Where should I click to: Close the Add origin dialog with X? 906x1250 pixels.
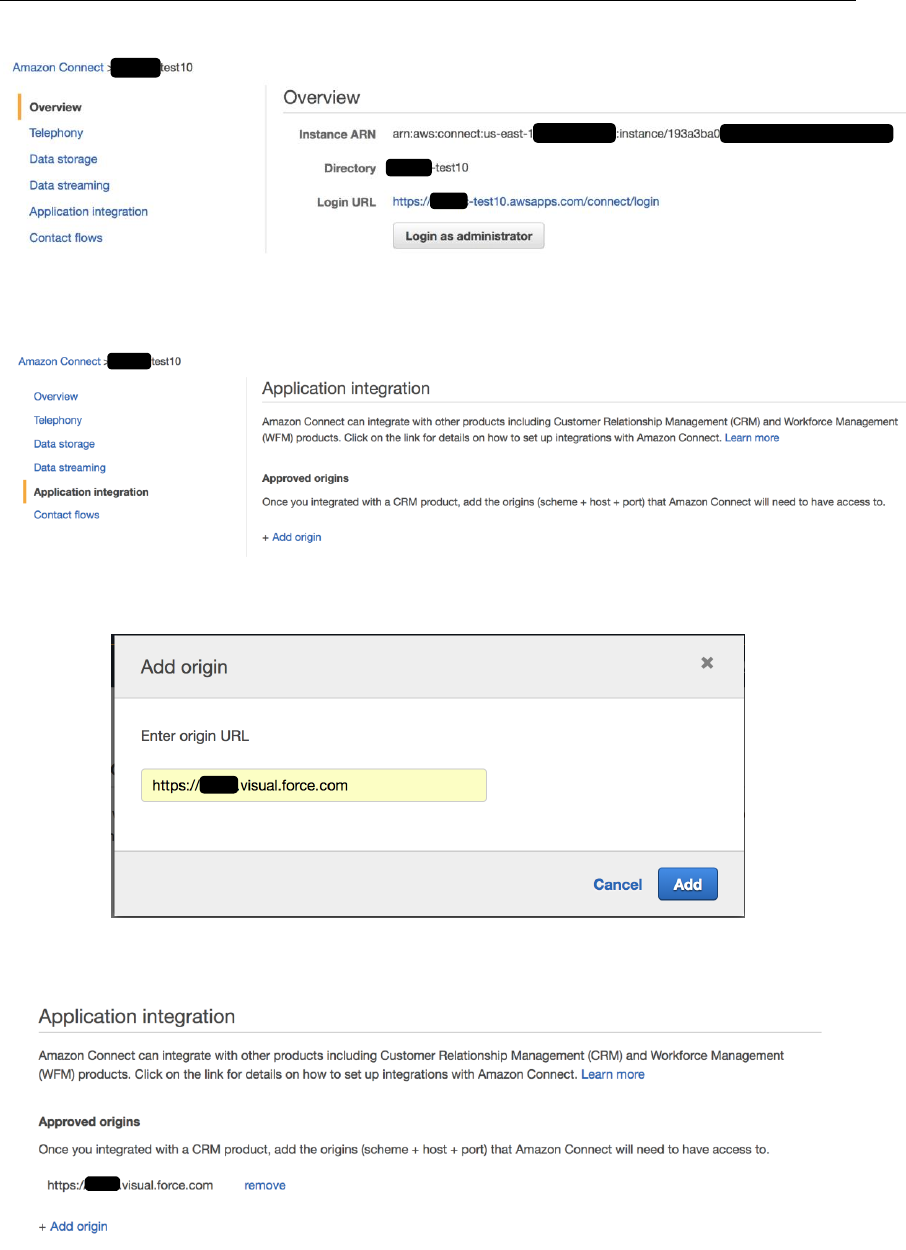tap(707, 663)
